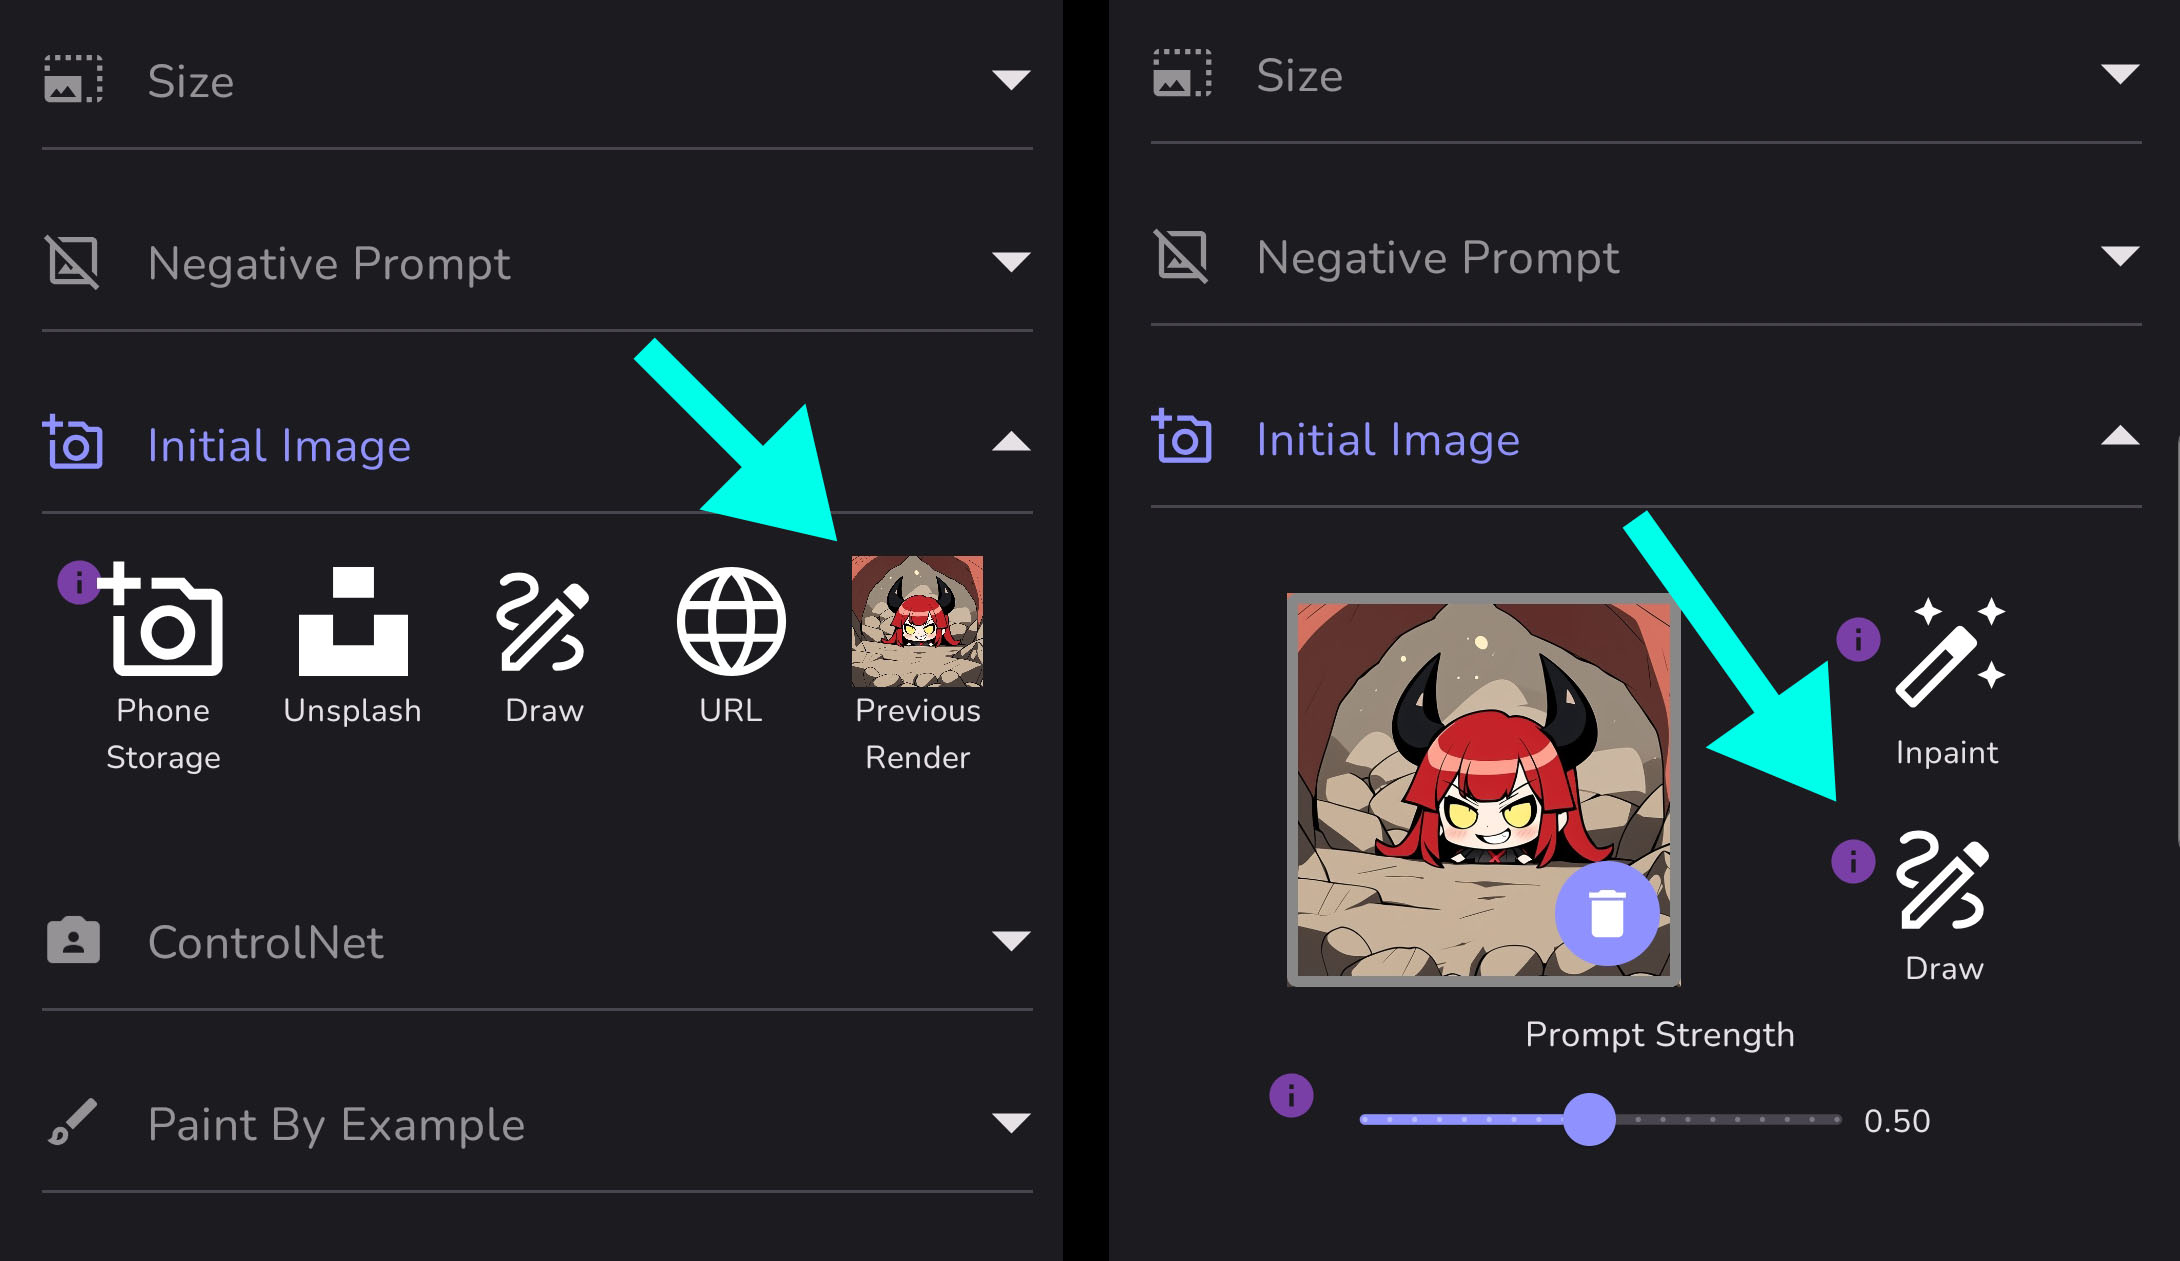
Task: Choose Phone Storage camera icon in left panel
Action: (162, 620)
